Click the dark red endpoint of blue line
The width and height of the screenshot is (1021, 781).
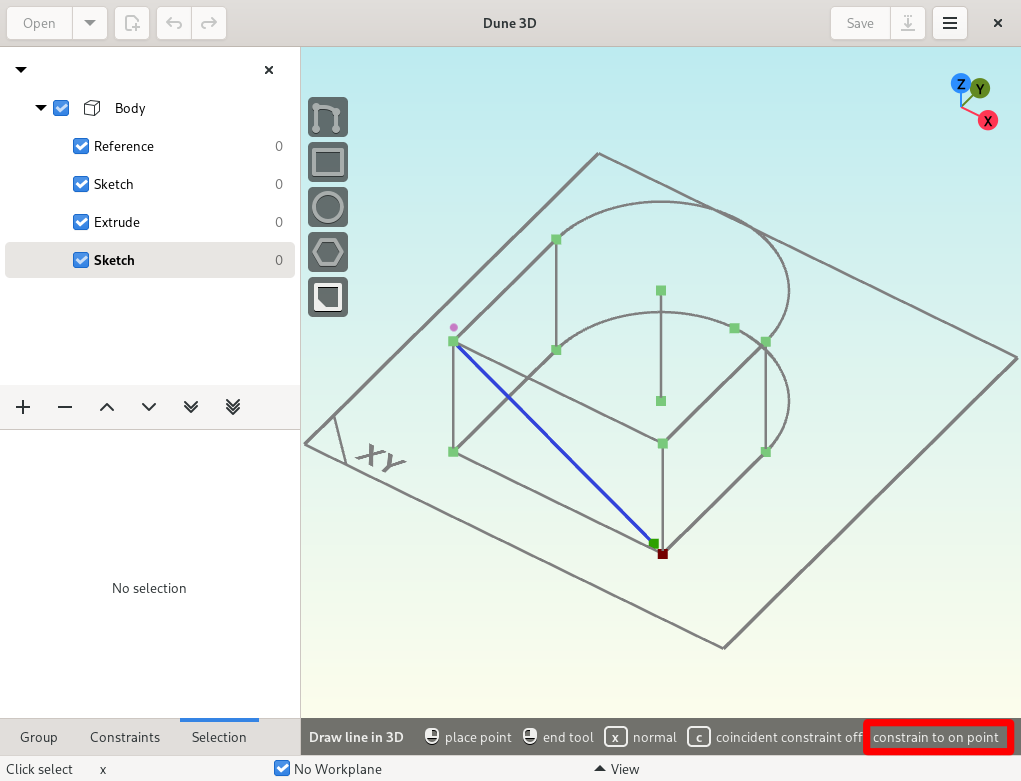pyautogui.click(x=663, y=554)
